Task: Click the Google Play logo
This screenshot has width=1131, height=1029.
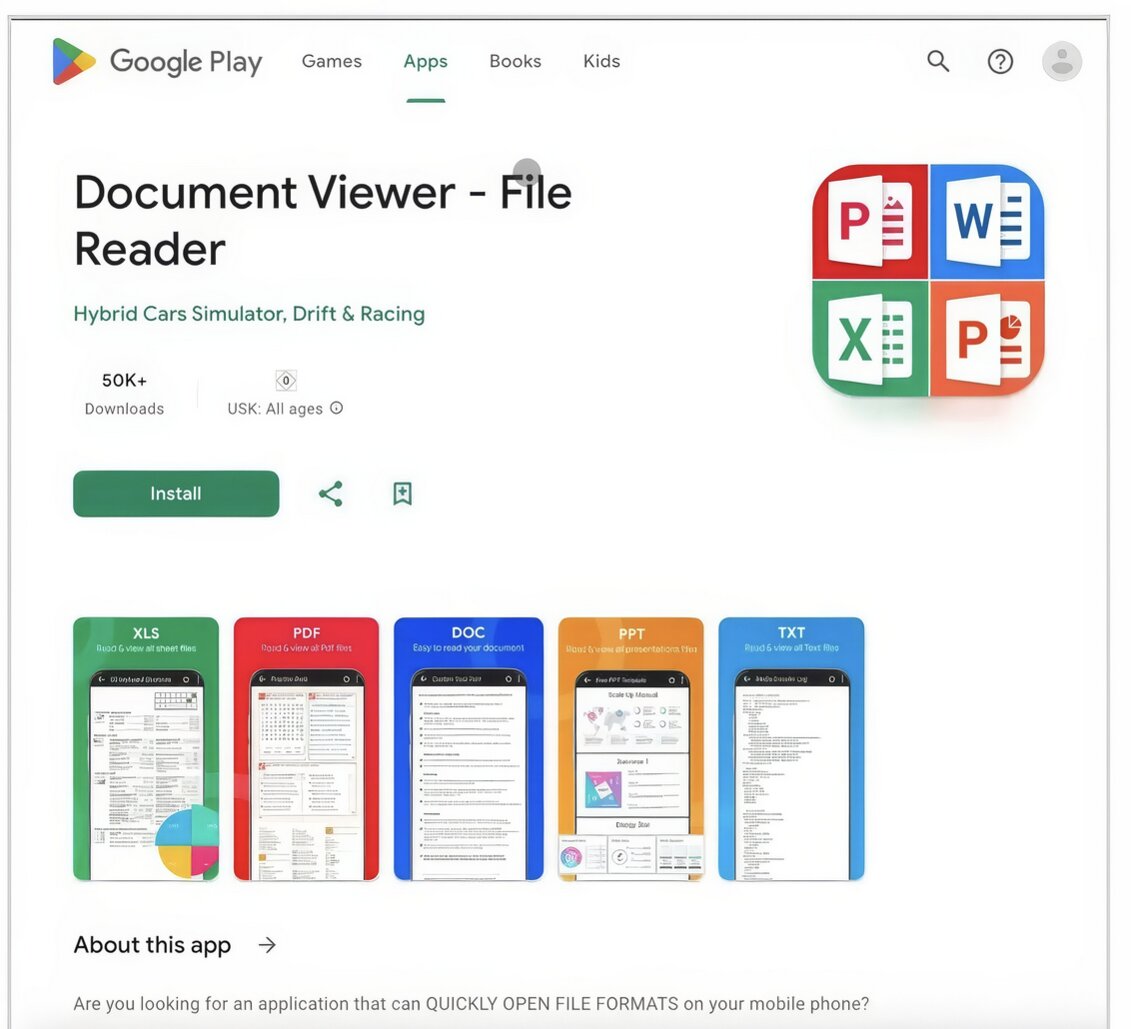Action: [x=156, y=62]
